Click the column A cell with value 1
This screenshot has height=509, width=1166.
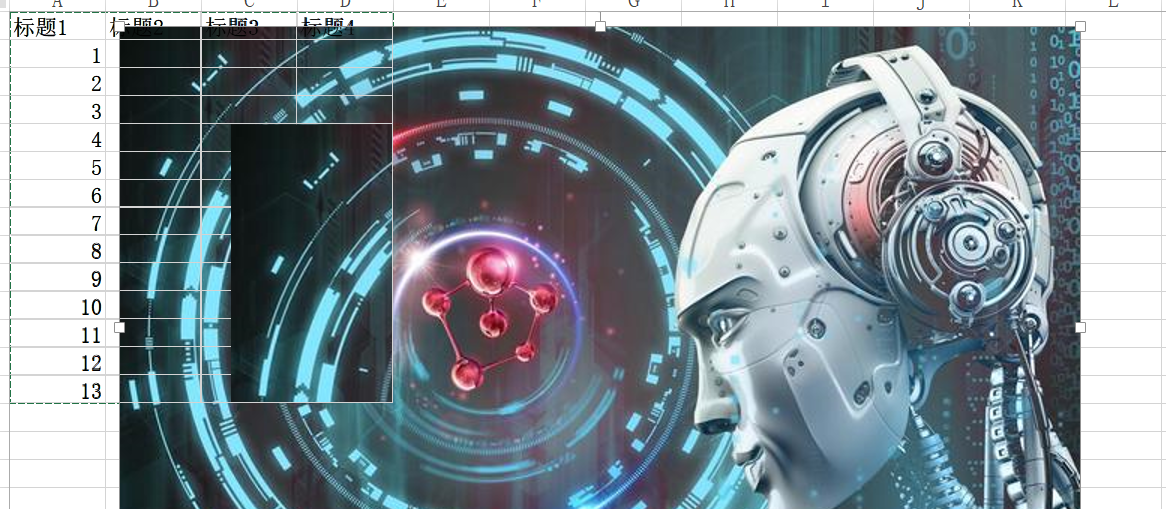point(57,54)
